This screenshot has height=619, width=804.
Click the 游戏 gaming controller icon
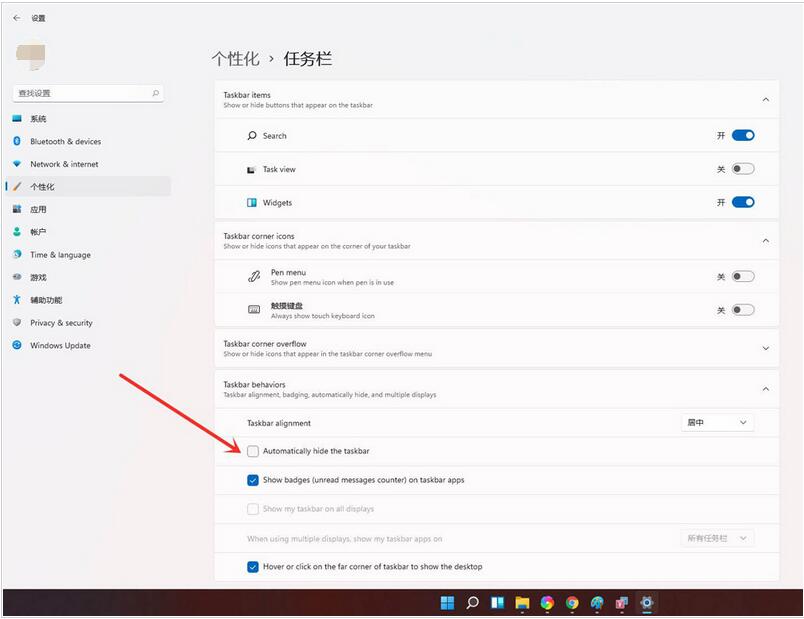click(x=17, y=277)
